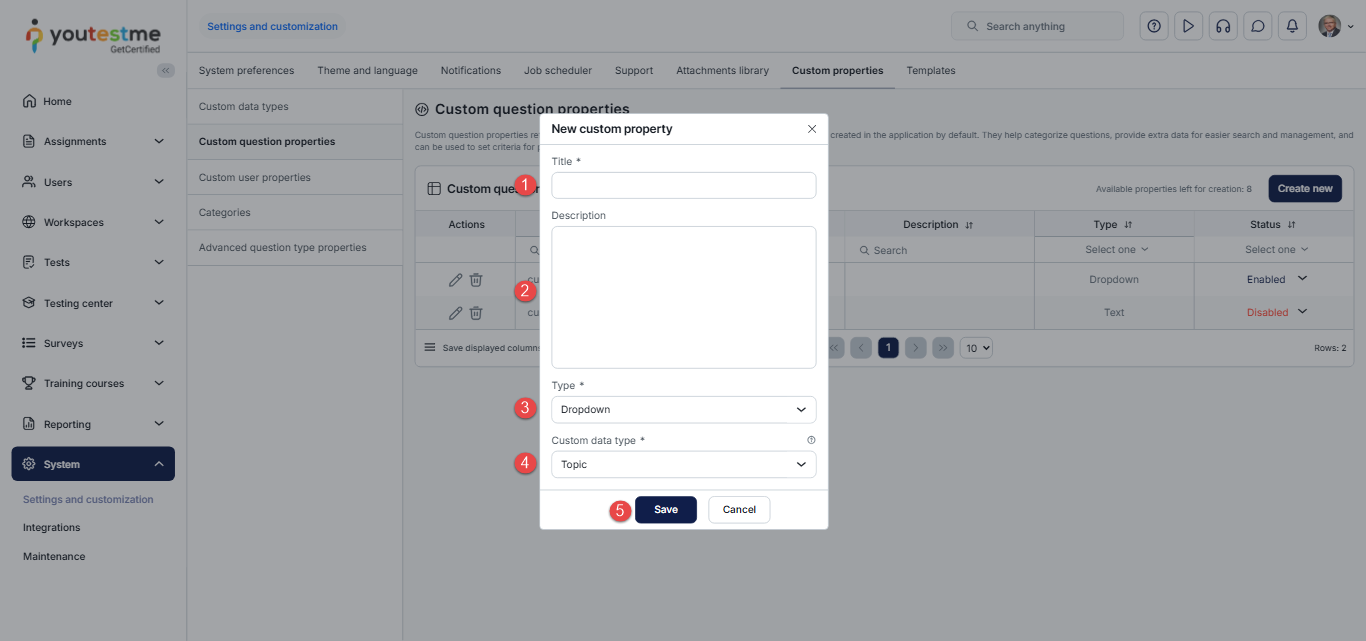Open the Custom data type dropdown

point(684,464)
